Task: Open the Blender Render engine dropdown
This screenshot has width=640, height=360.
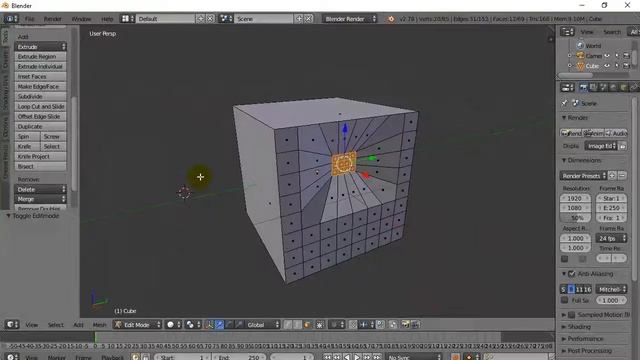Action: click(x=349, y=19)
